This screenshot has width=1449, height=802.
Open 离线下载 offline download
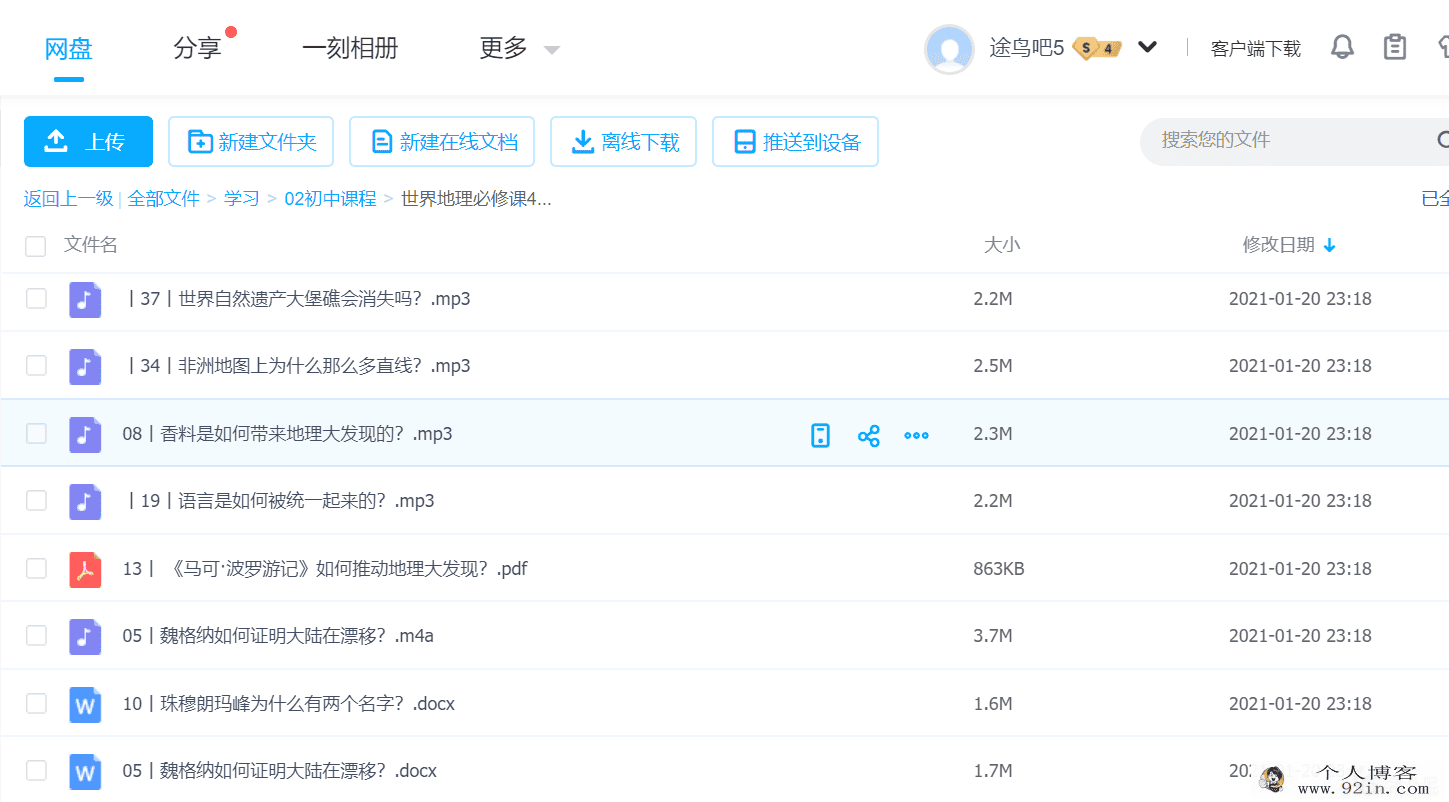click(623, 141)
